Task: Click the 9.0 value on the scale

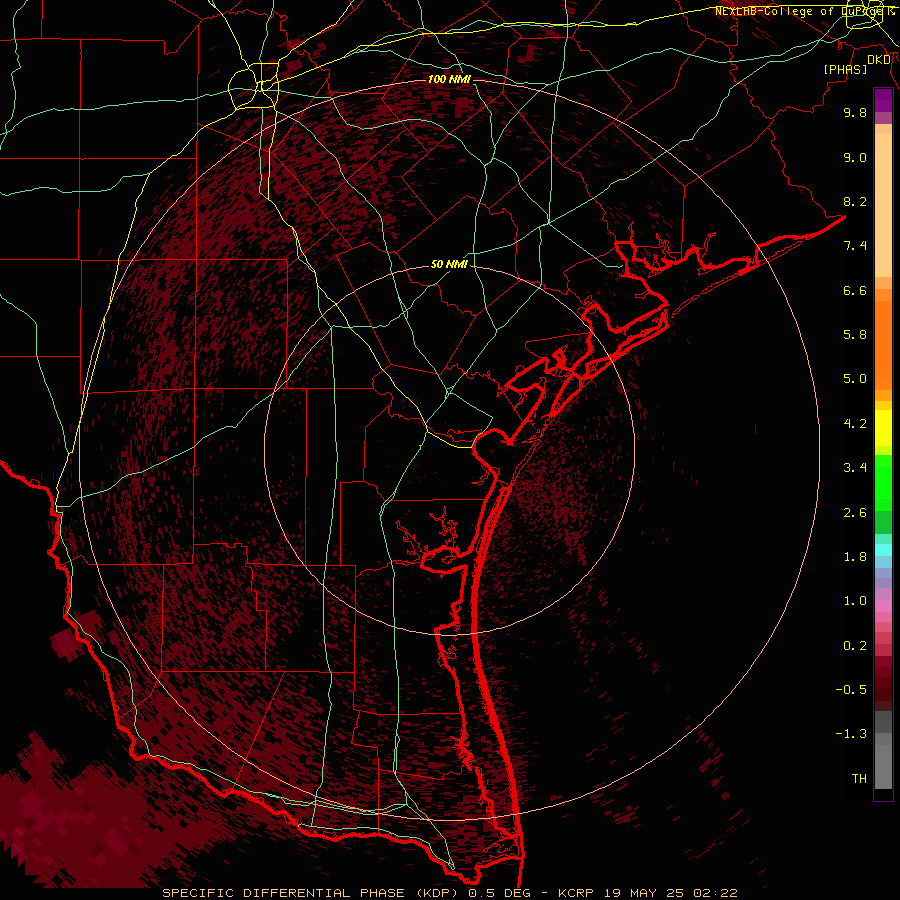Action: click(x=855, y=157)
